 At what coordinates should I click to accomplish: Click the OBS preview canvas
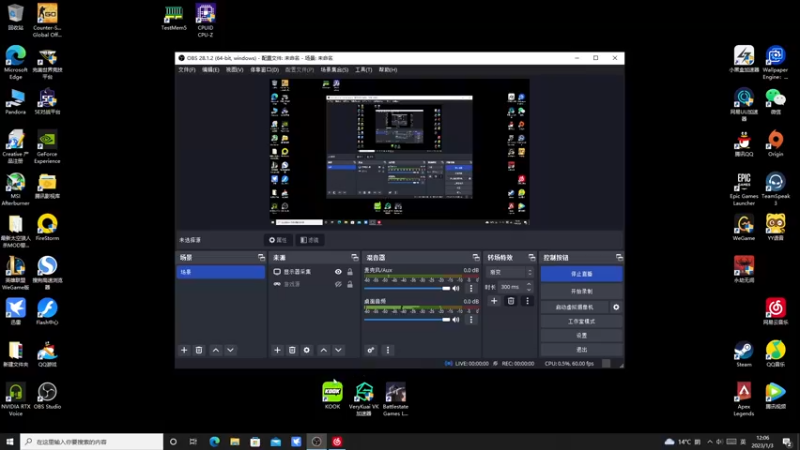399,152
